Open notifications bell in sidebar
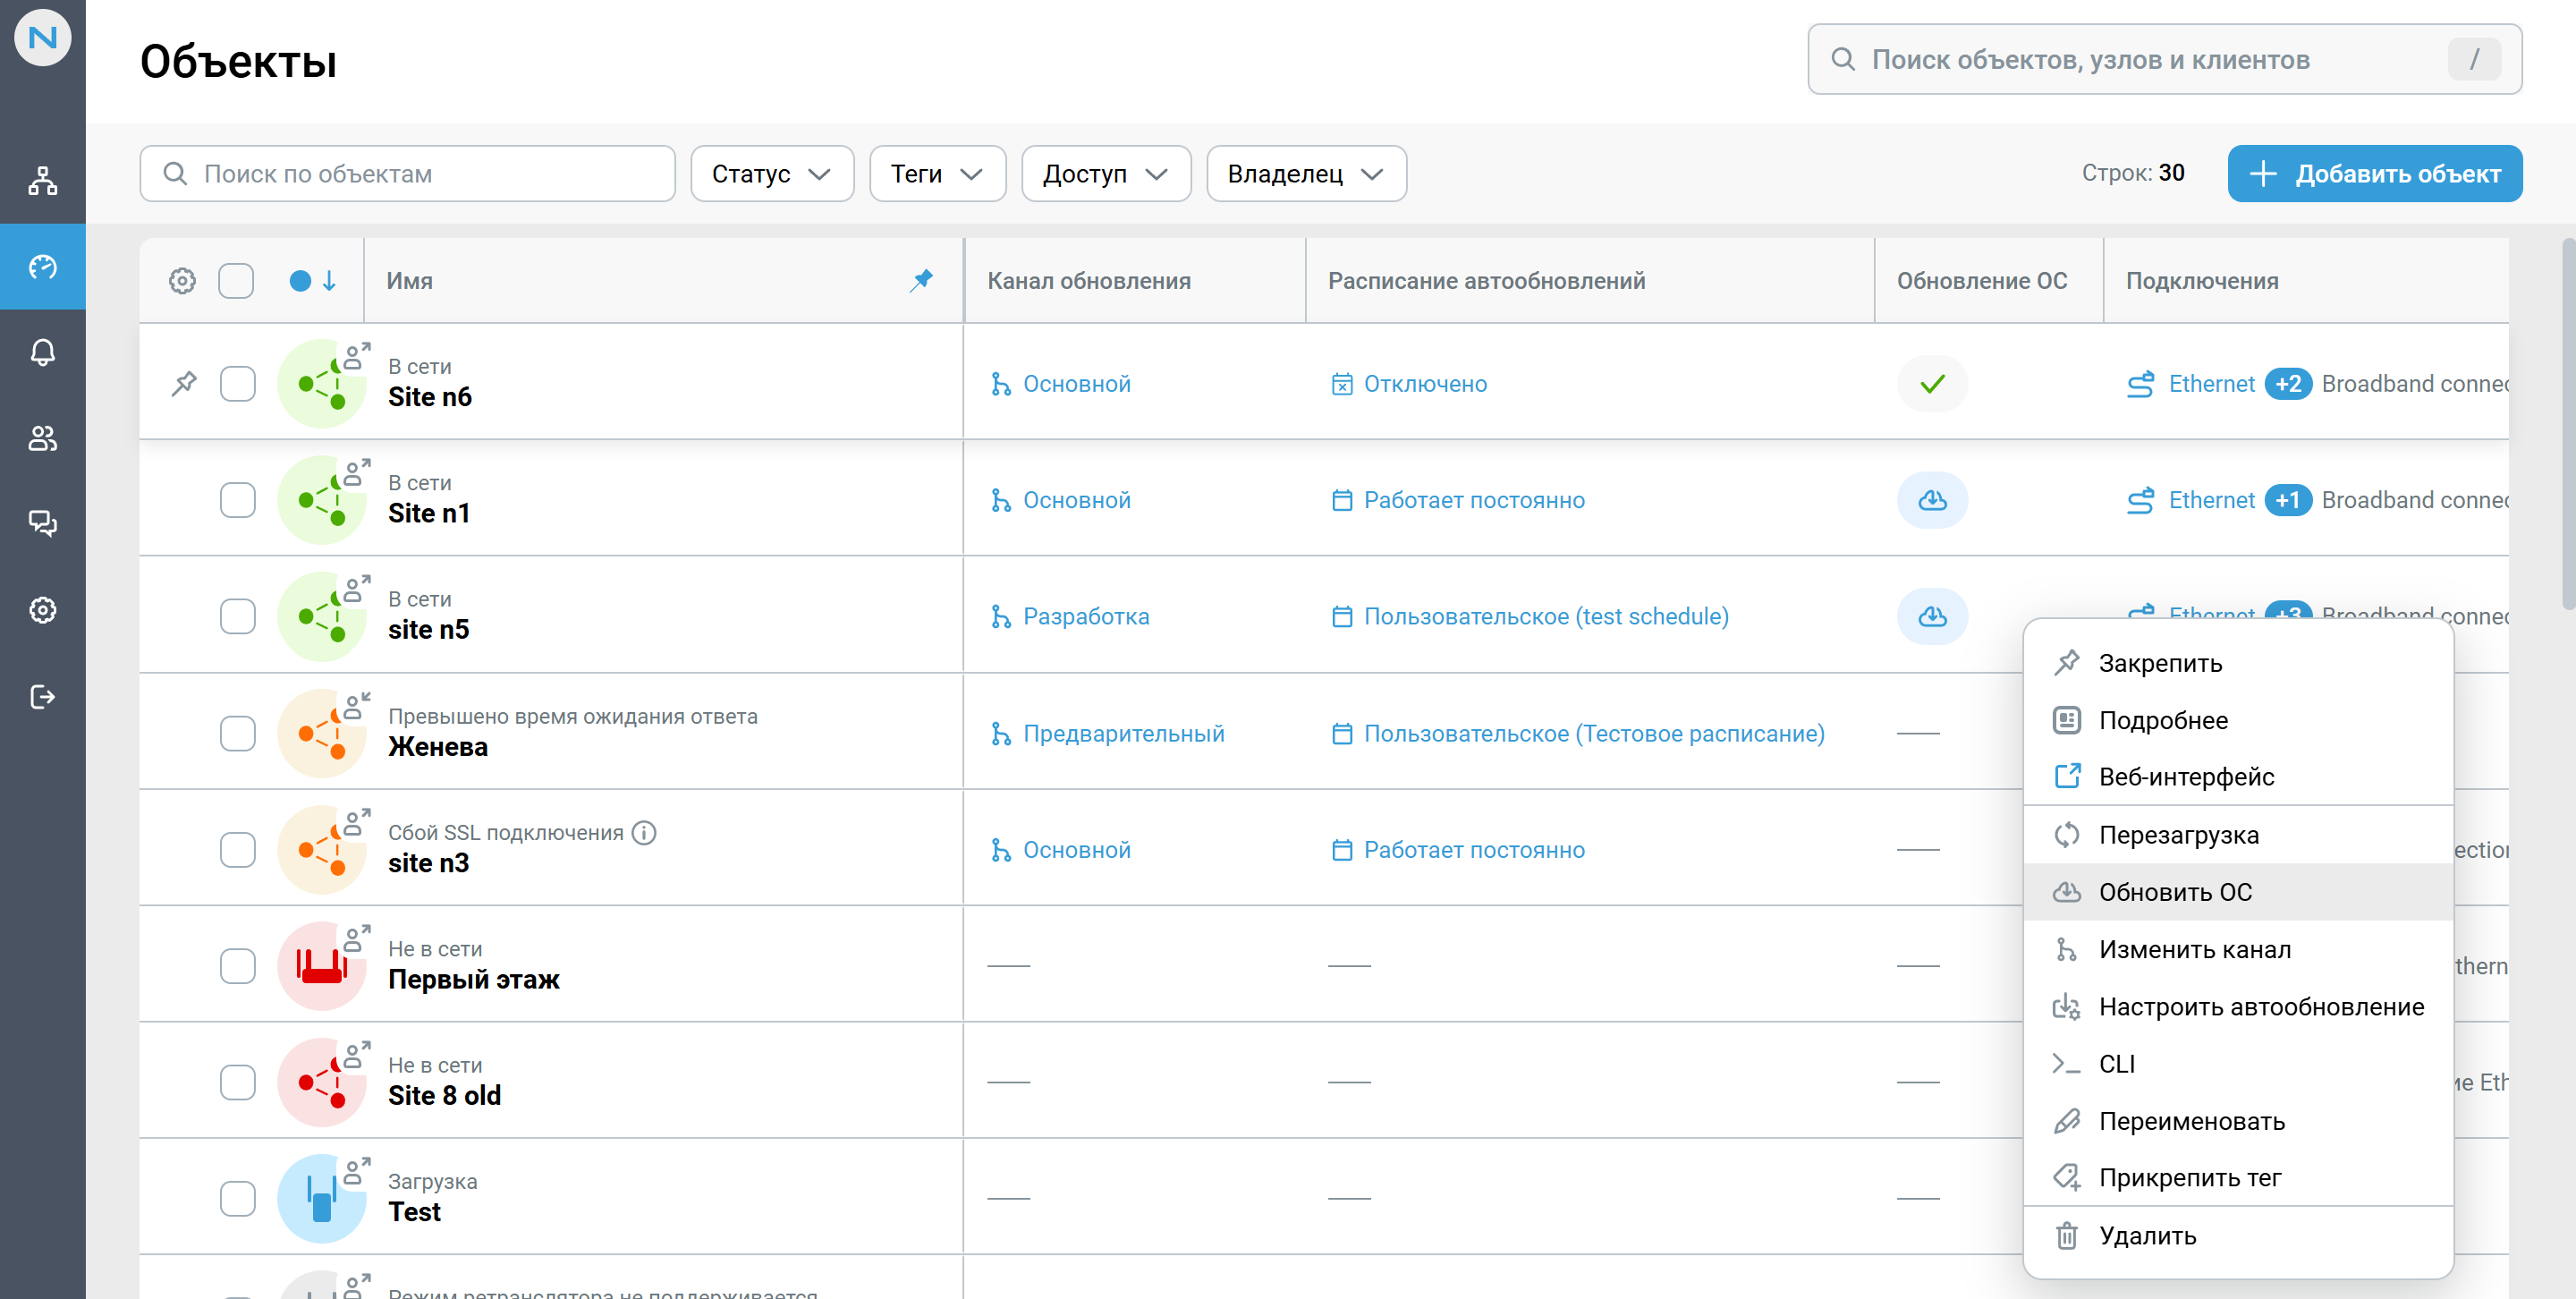2576x1299 pixels. (x=42, y=352)
